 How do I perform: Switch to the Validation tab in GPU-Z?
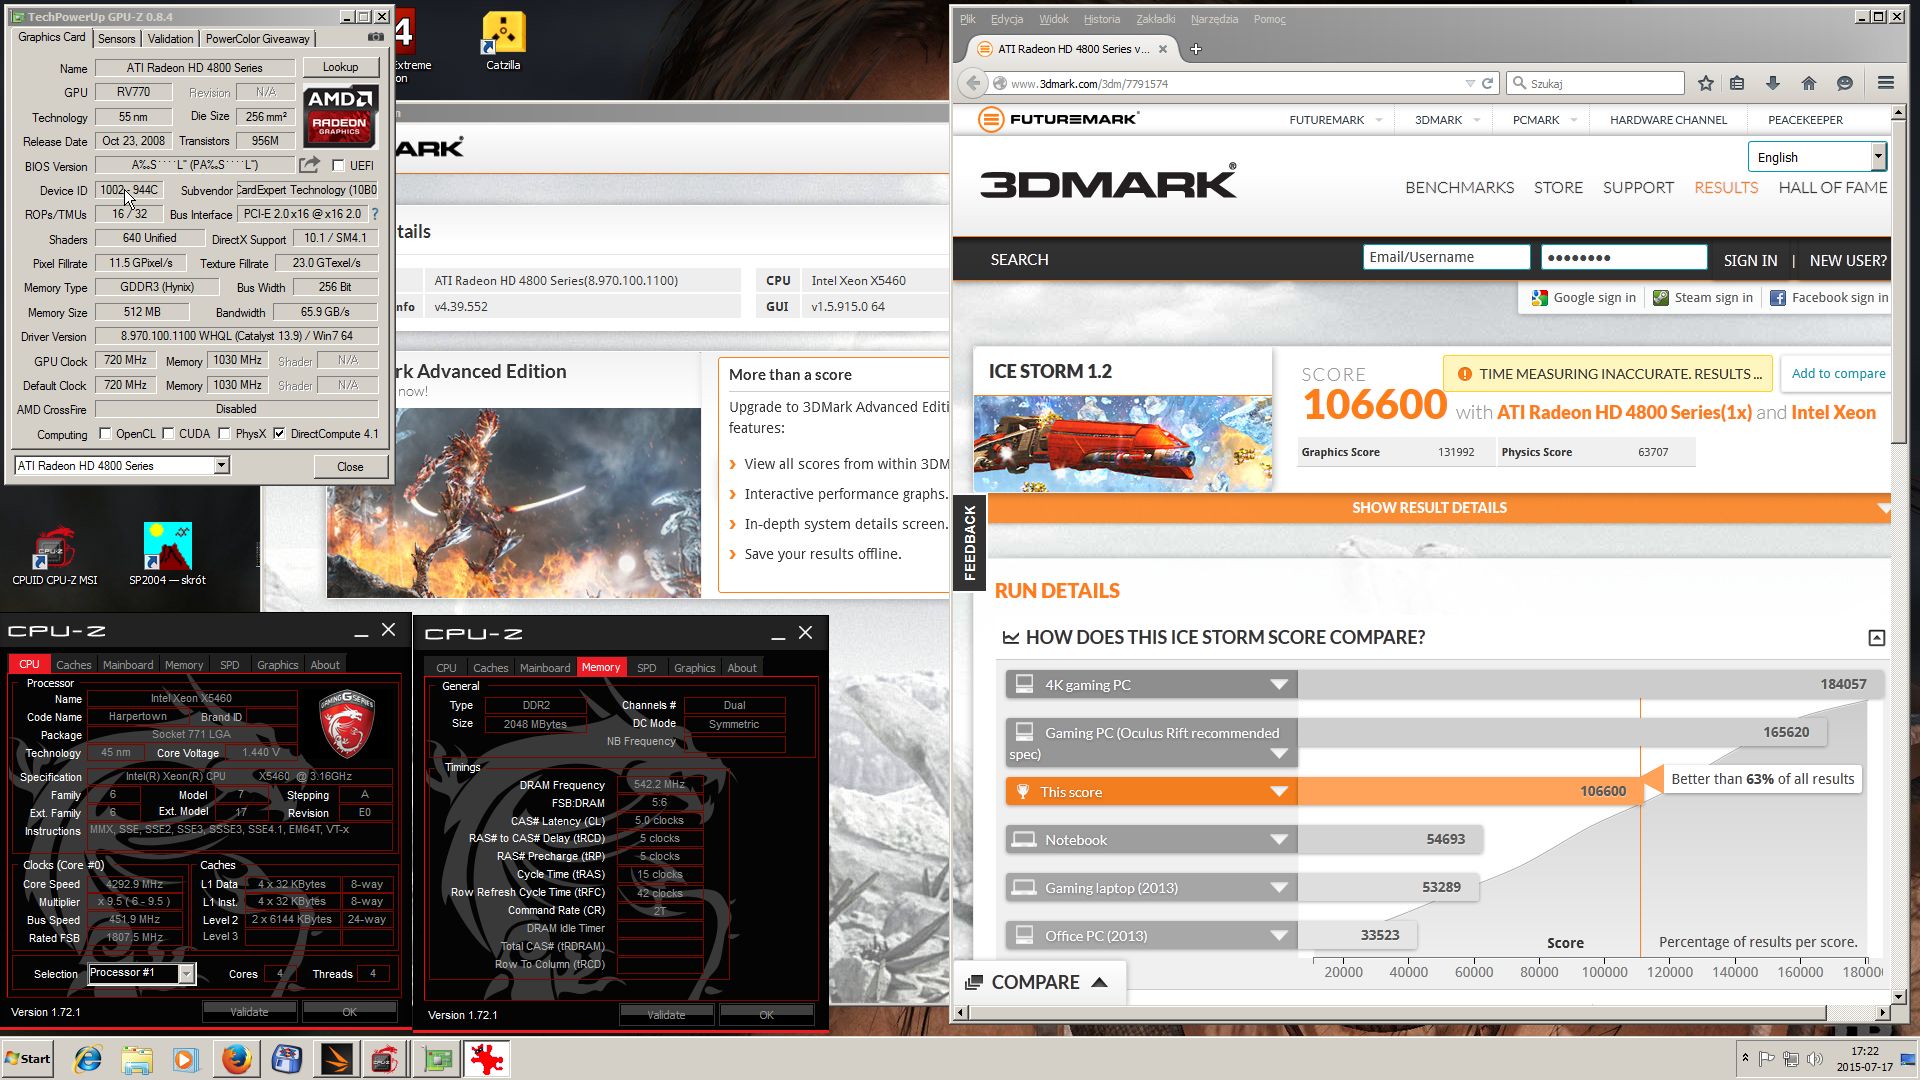pyautogui.click(x=170, y=39)
